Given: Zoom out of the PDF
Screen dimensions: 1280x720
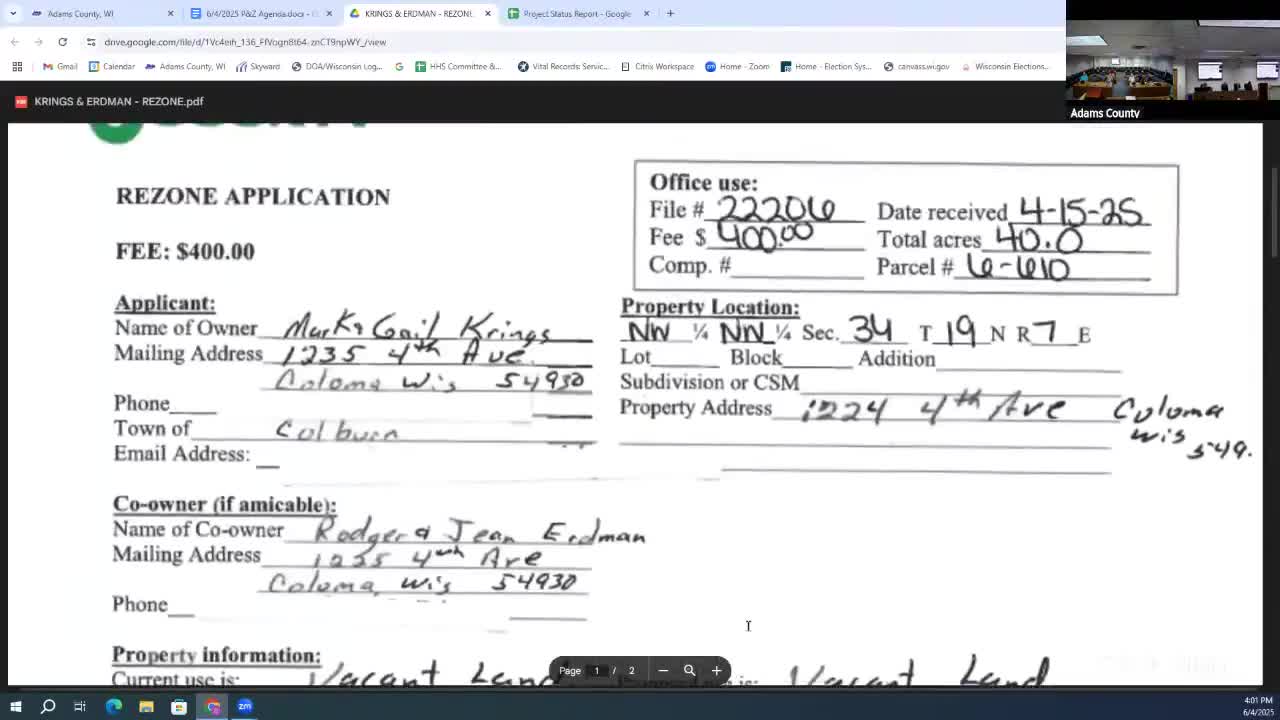Looking at the screenshot, I should pos(663,671).
